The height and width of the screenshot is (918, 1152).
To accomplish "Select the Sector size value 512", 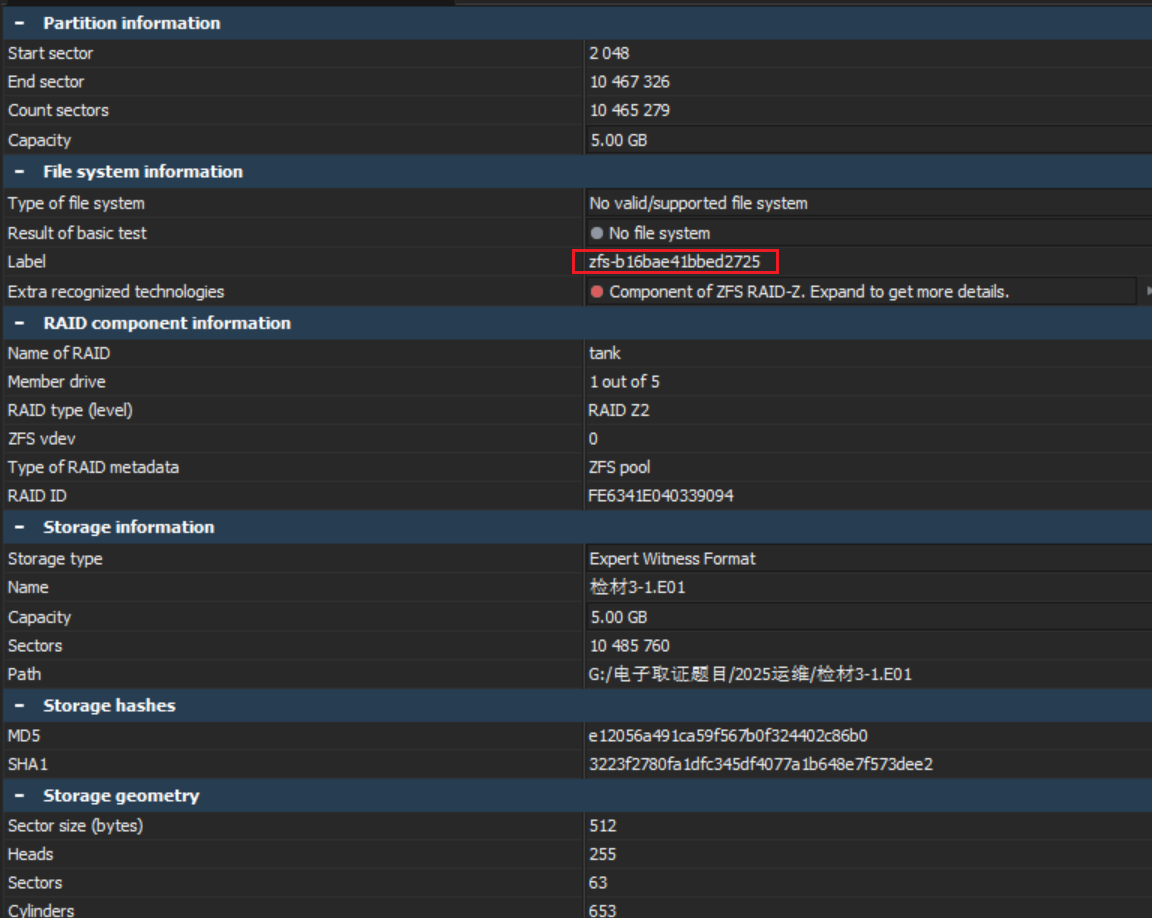I will click(x=603, y=826).
